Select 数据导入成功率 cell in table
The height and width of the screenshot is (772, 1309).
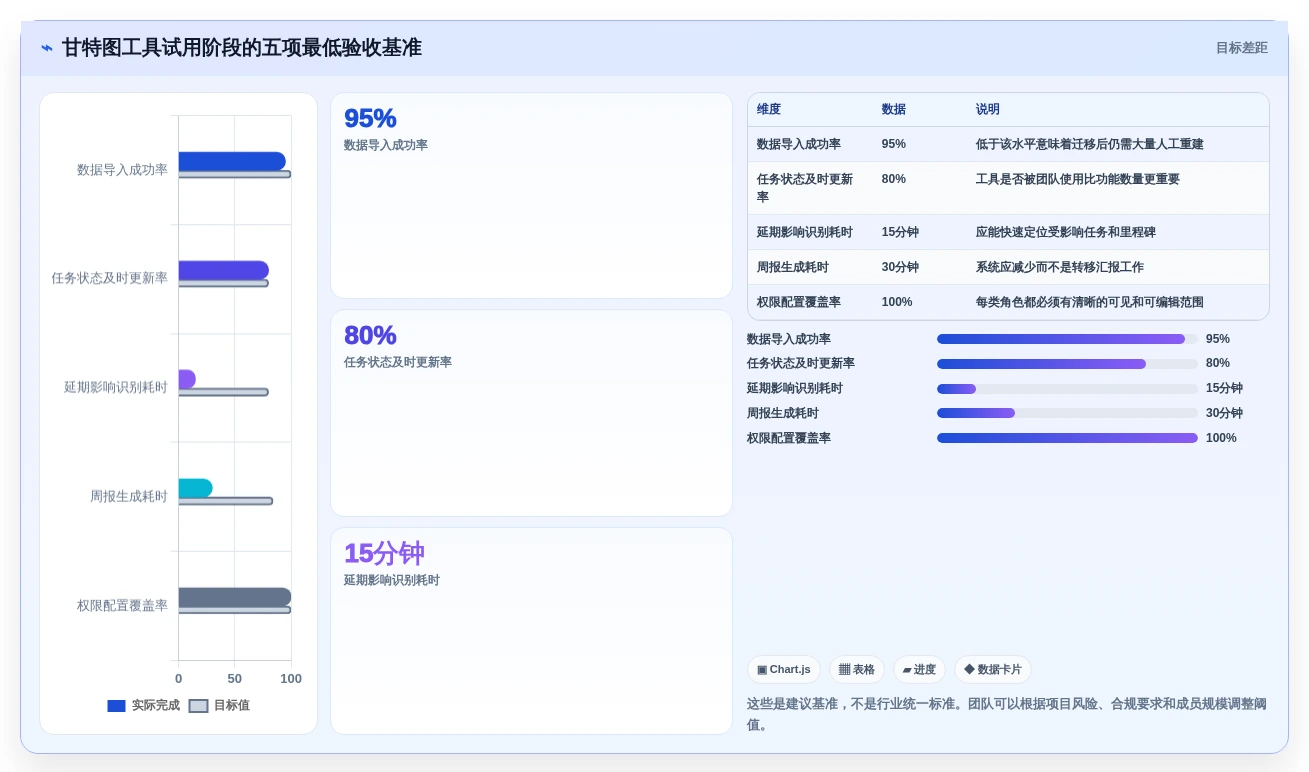[799, 144]
